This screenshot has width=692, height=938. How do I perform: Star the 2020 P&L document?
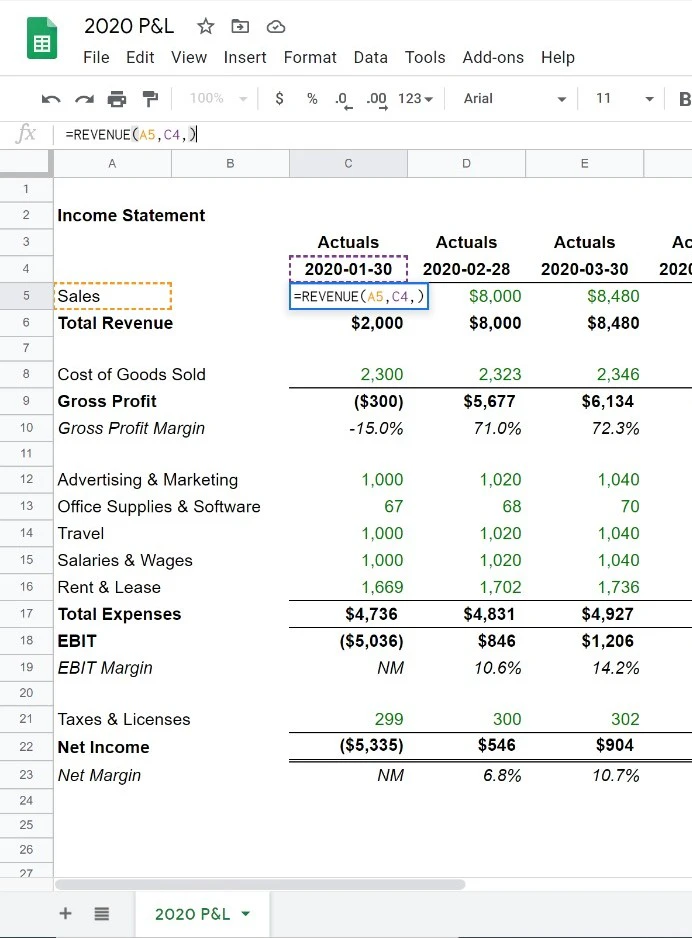point(205,26)
